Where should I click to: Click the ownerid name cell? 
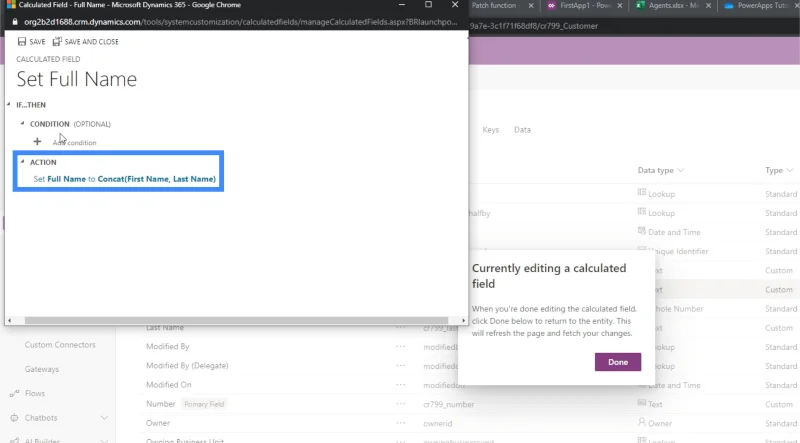pos(438,423)
